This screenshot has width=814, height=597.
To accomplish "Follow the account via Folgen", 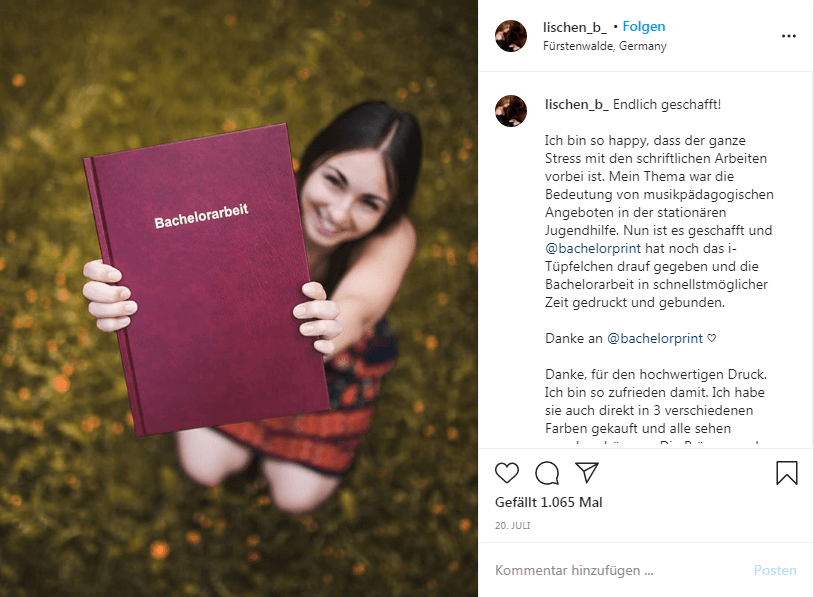I will [x=644, y=26].
